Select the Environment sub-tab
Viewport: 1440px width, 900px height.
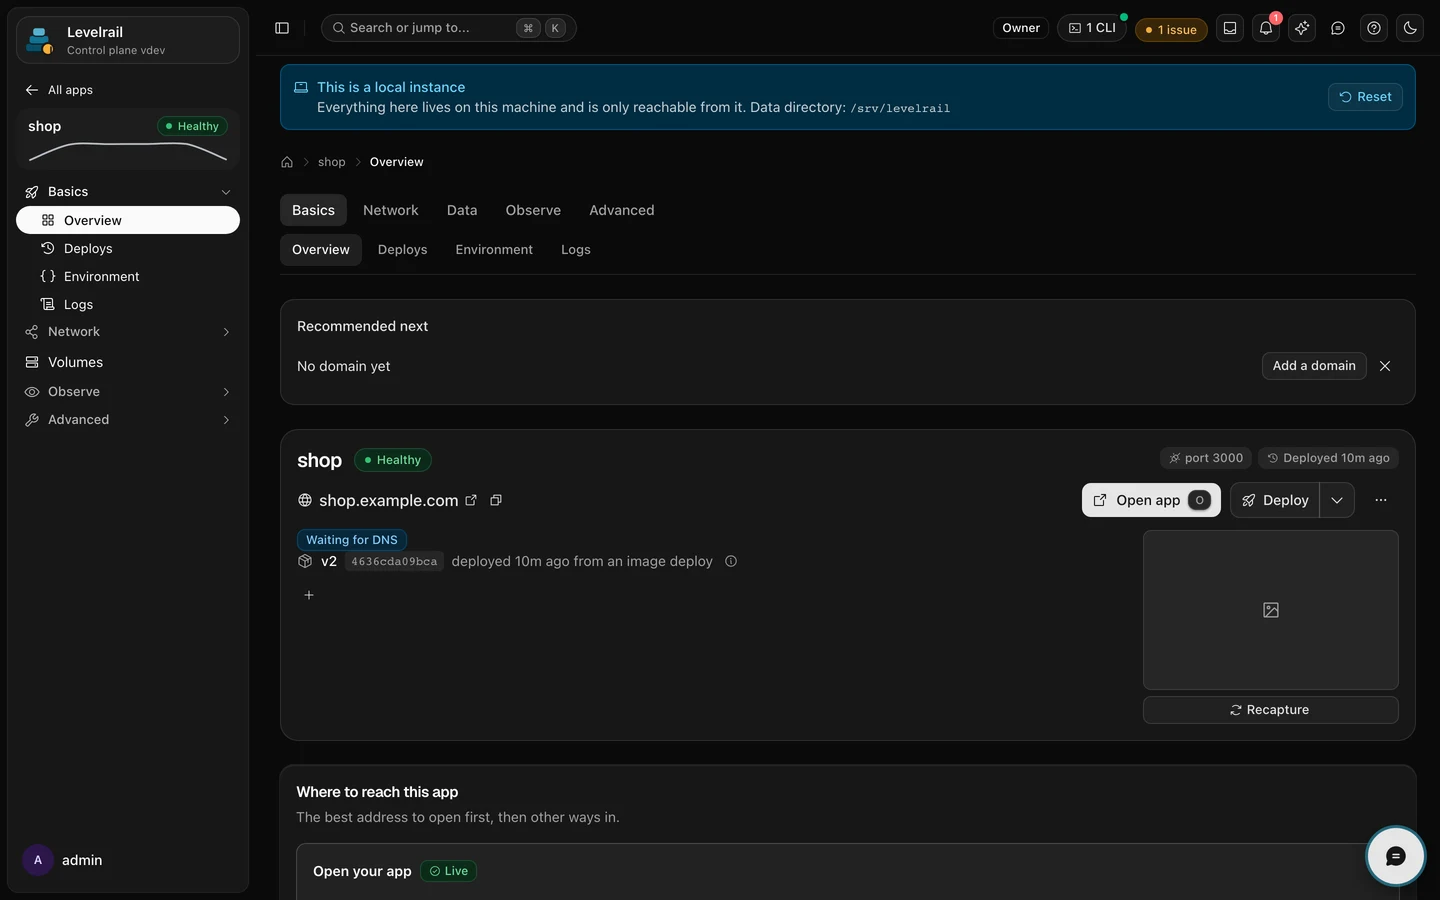(x=494, y=250)
